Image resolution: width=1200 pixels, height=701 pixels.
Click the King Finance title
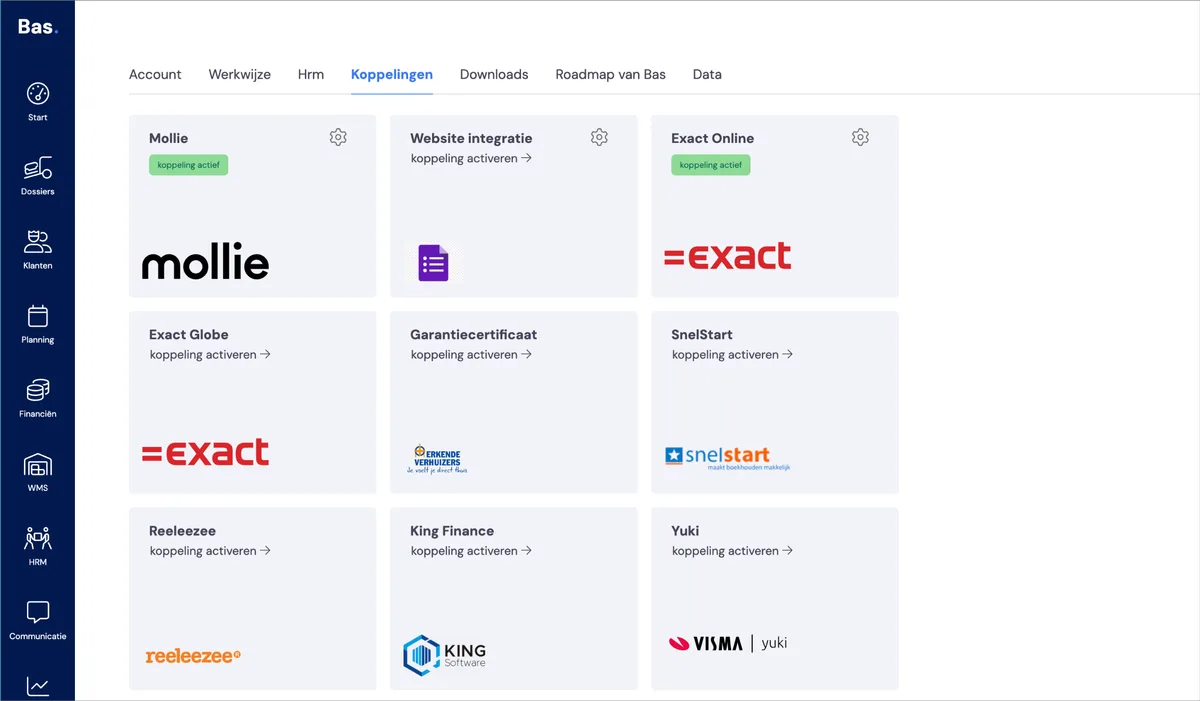[x=452, y=530]
